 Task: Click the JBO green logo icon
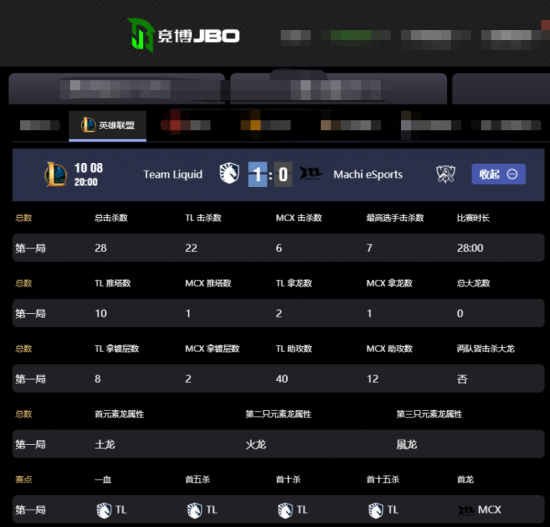click(141, 35)
